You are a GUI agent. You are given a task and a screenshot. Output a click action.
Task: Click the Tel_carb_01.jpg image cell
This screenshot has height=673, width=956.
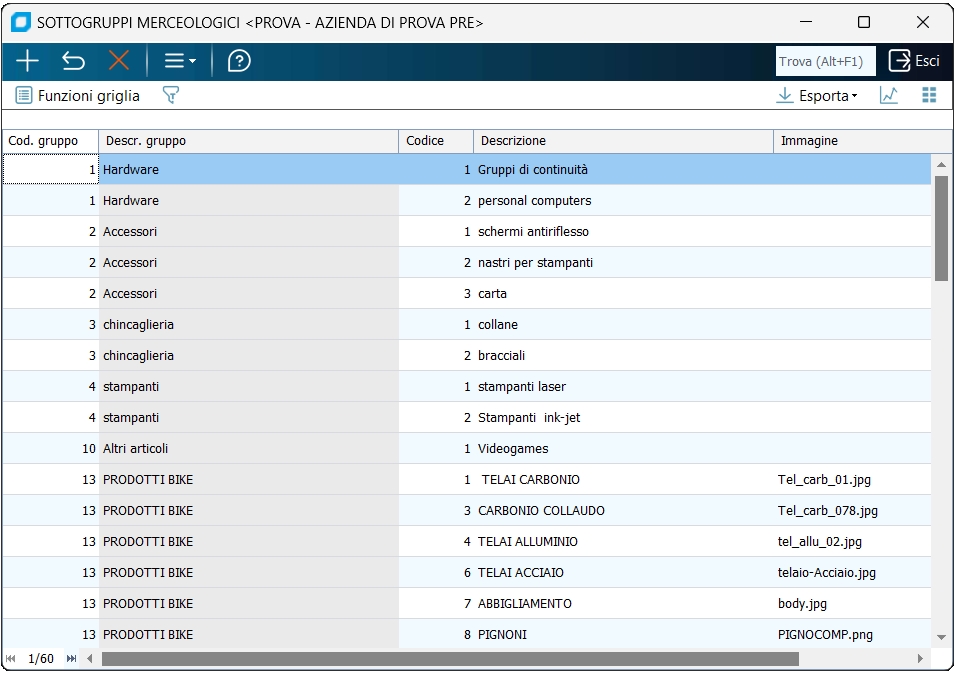click(x=852, y=480)
